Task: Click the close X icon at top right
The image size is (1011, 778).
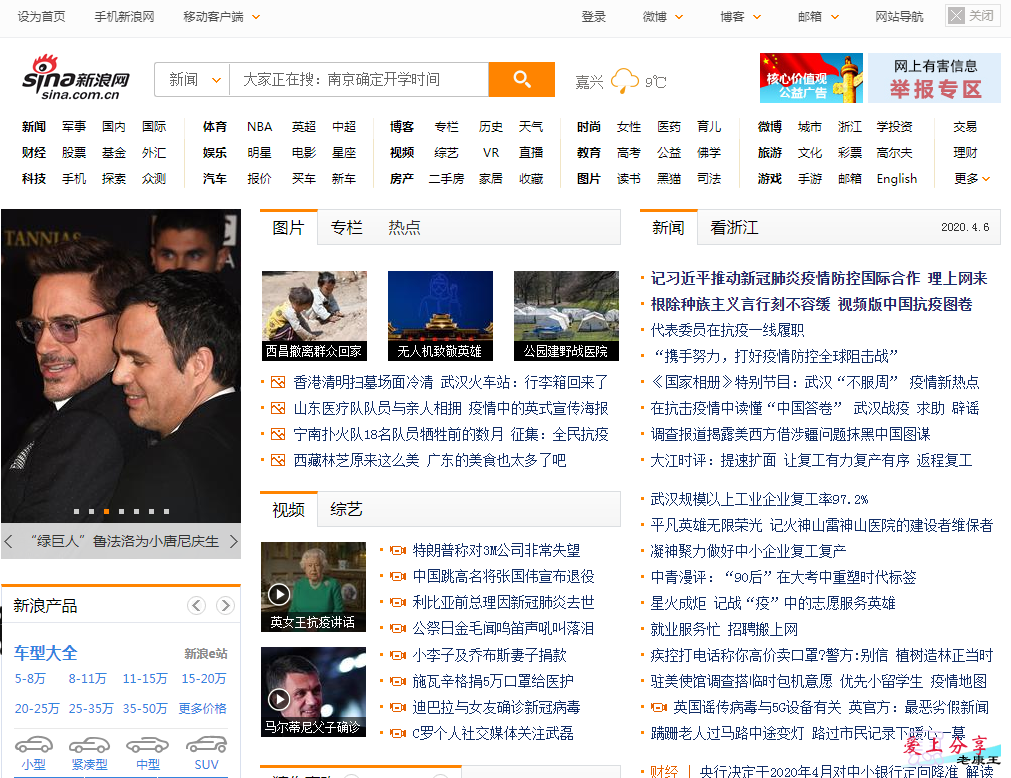Action: click(957, 15)
